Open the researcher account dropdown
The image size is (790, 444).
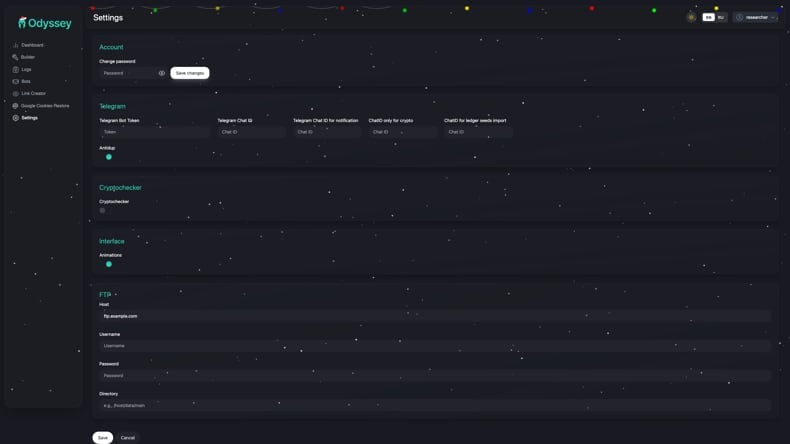coord(756,17)
